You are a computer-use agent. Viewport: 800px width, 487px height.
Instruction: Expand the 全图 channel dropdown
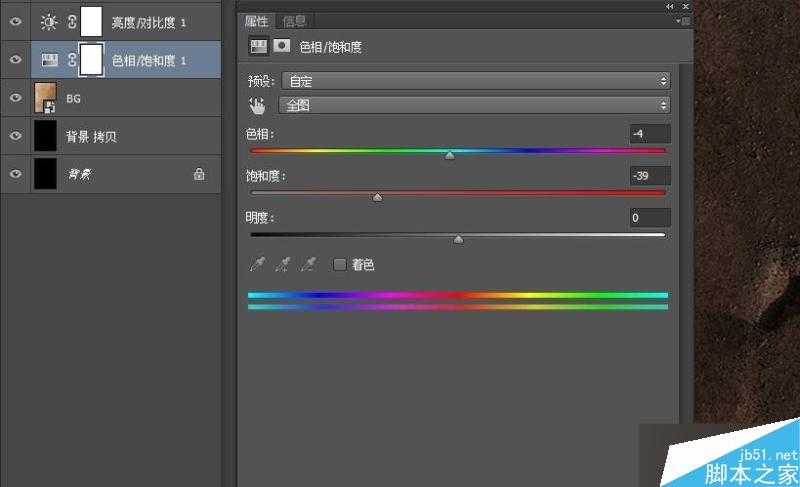[475, 105]
